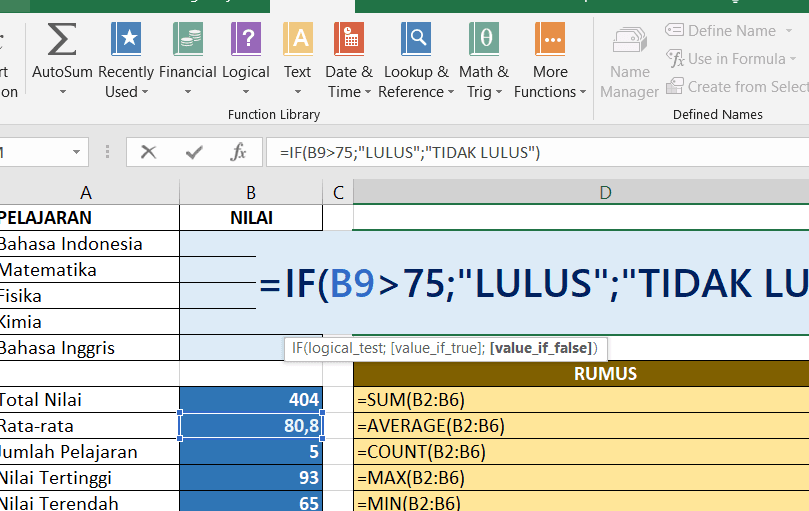This screenshot has width=809, height=511.
Task: Click the Insert Function fx icon
Action: click(x=238, y=152)
